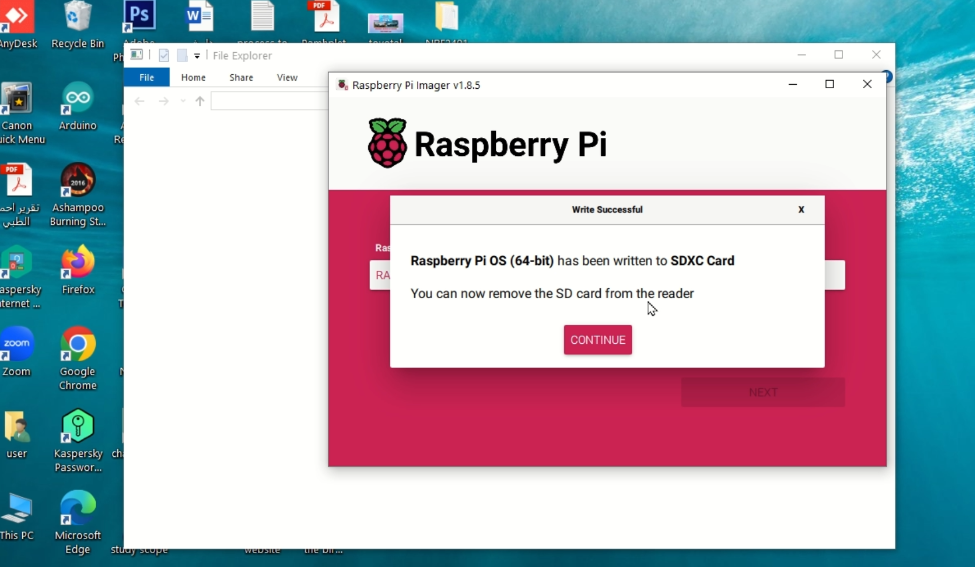
Task: Maximize the Raspberry Pi Imager window
Action: point(829,84)
